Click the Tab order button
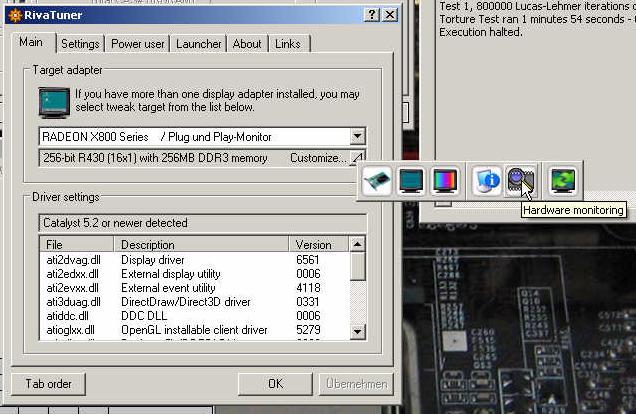Viewport: 636px width, 414px height. tap(48, 384)
